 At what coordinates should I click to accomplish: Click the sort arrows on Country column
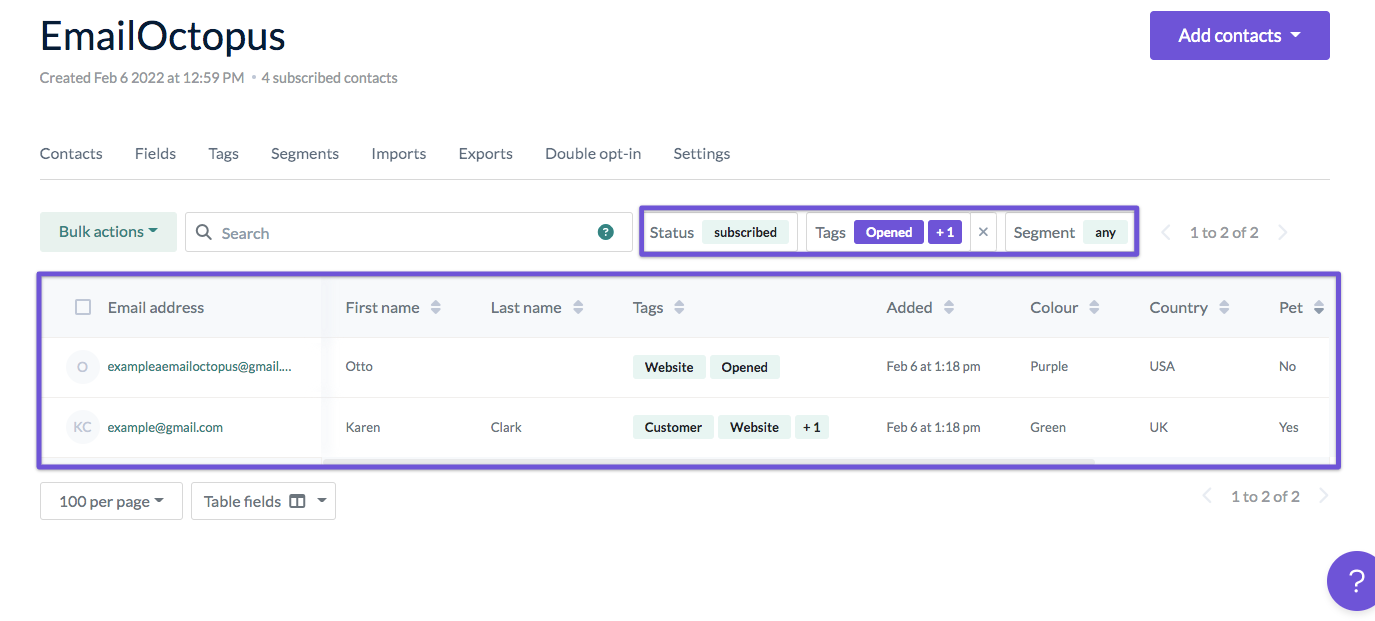[1223, 307]
